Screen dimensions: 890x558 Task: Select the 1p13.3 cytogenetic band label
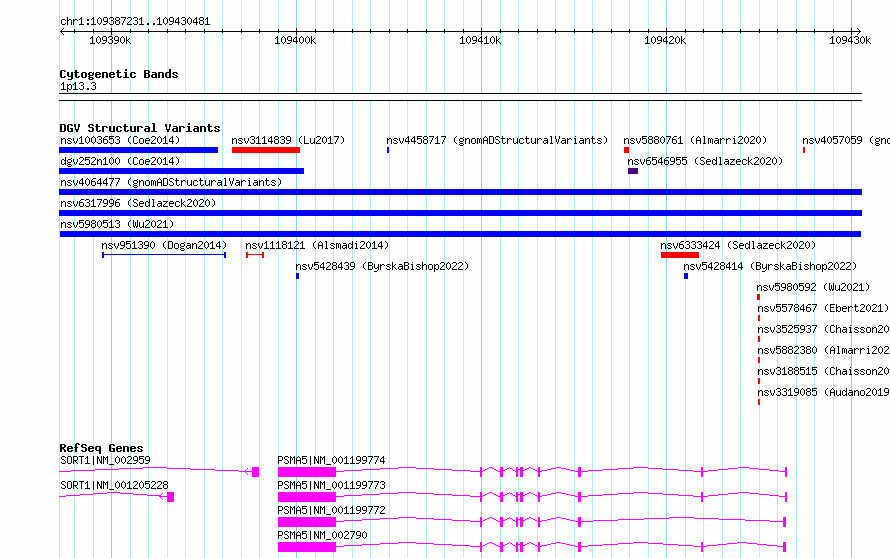coord(78,86)
